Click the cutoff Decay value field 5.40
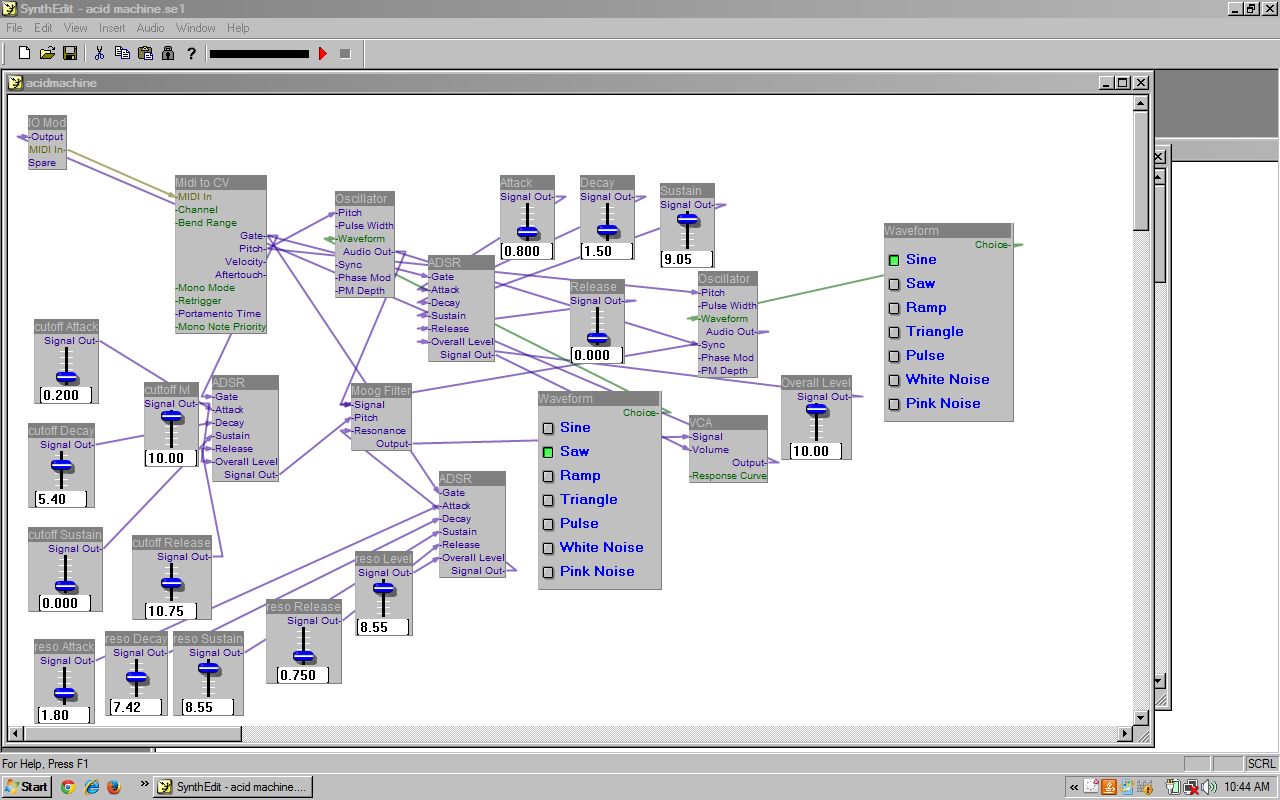This screenshot has width=1280, height=800. pyautogui.click(x=62, y=499)
